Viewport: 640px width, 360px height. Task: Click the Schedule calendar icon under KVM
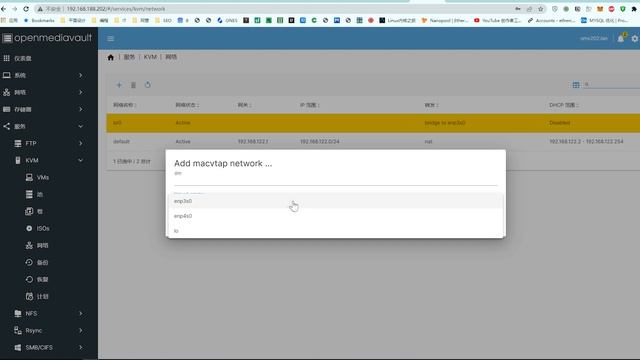coord(29,296)
